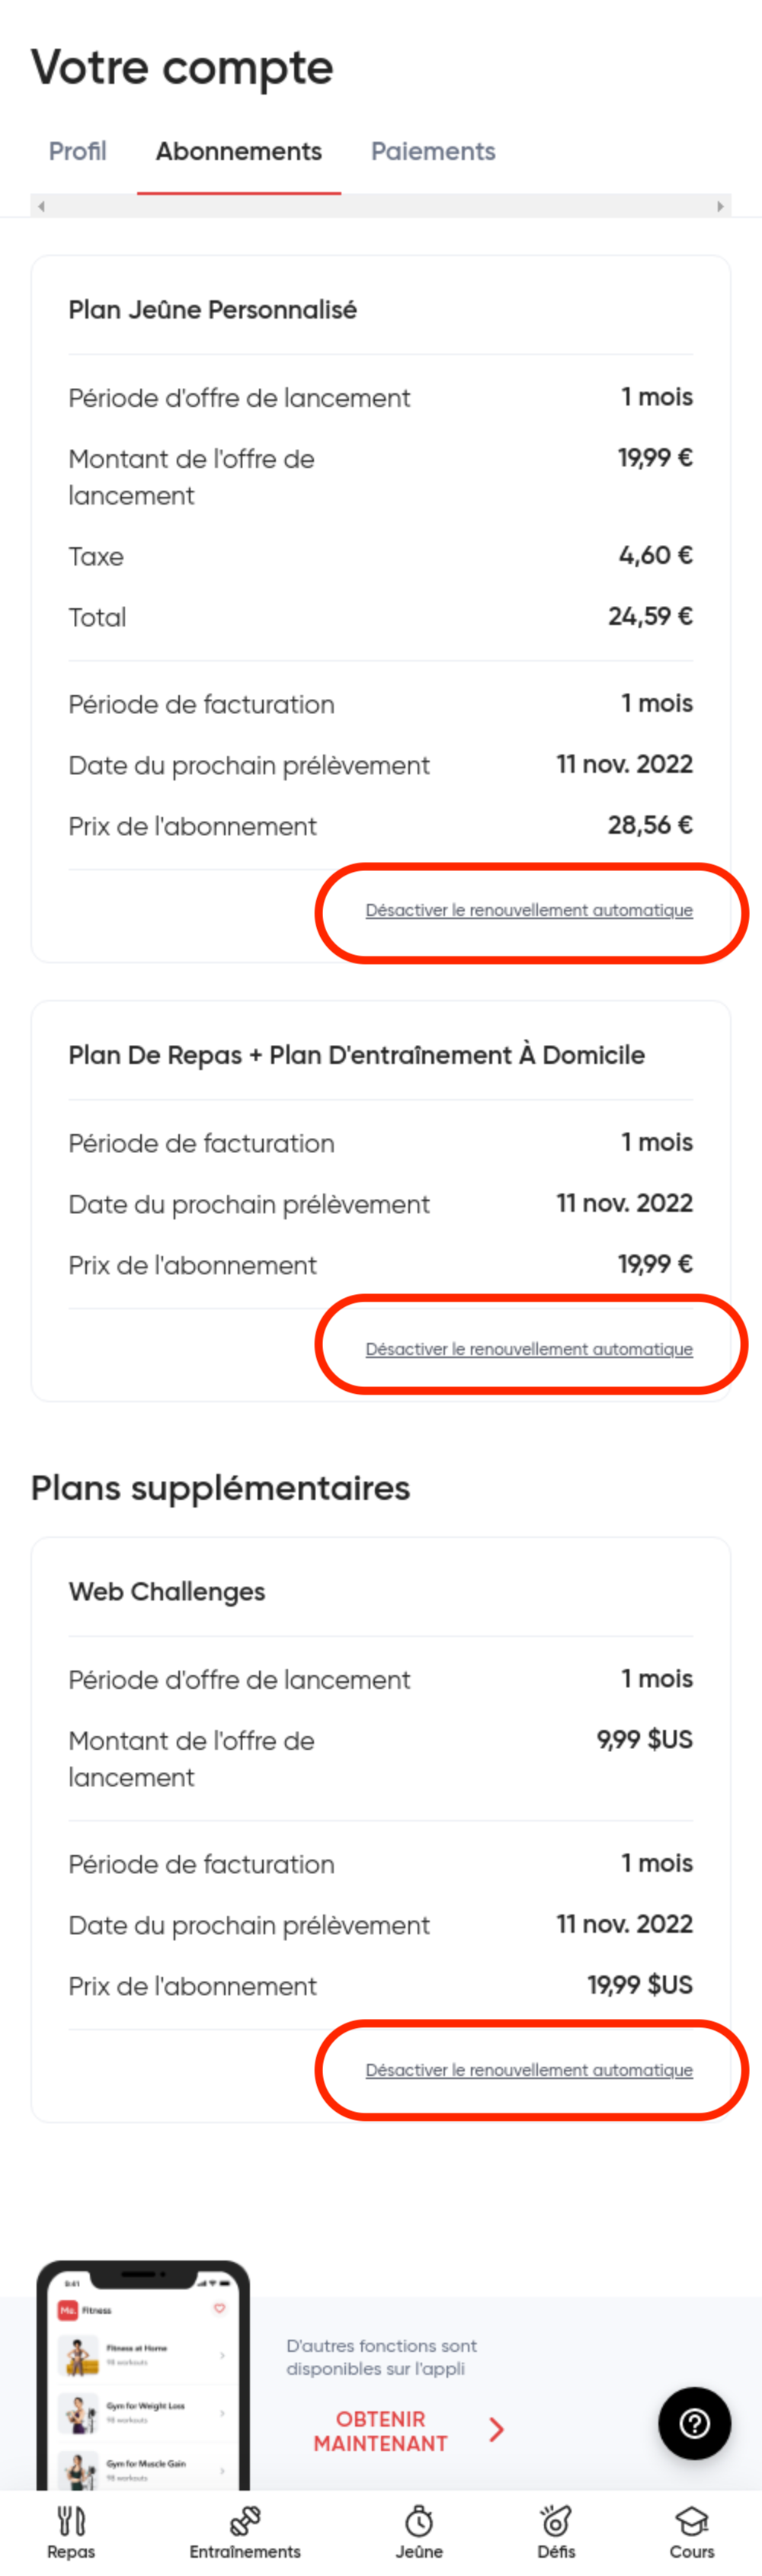Tap the Entraînements dumbbell icon
Screen dimensions: 762x2576
click(x=245, y=2522)
